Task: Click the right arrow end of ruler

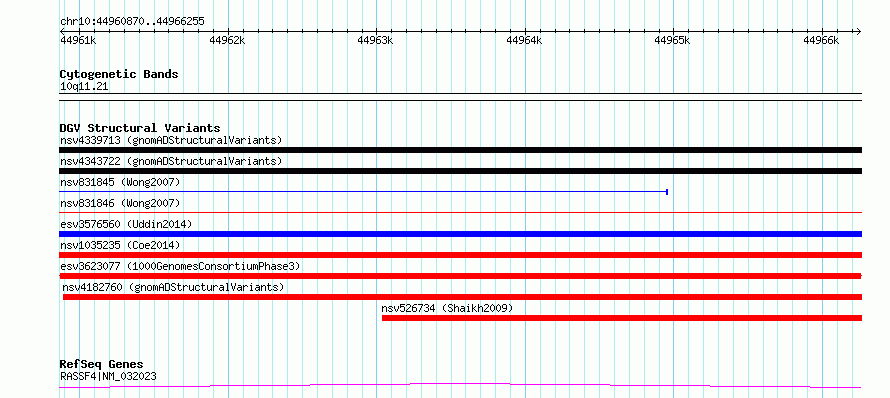Action: [x=858, y=31]
